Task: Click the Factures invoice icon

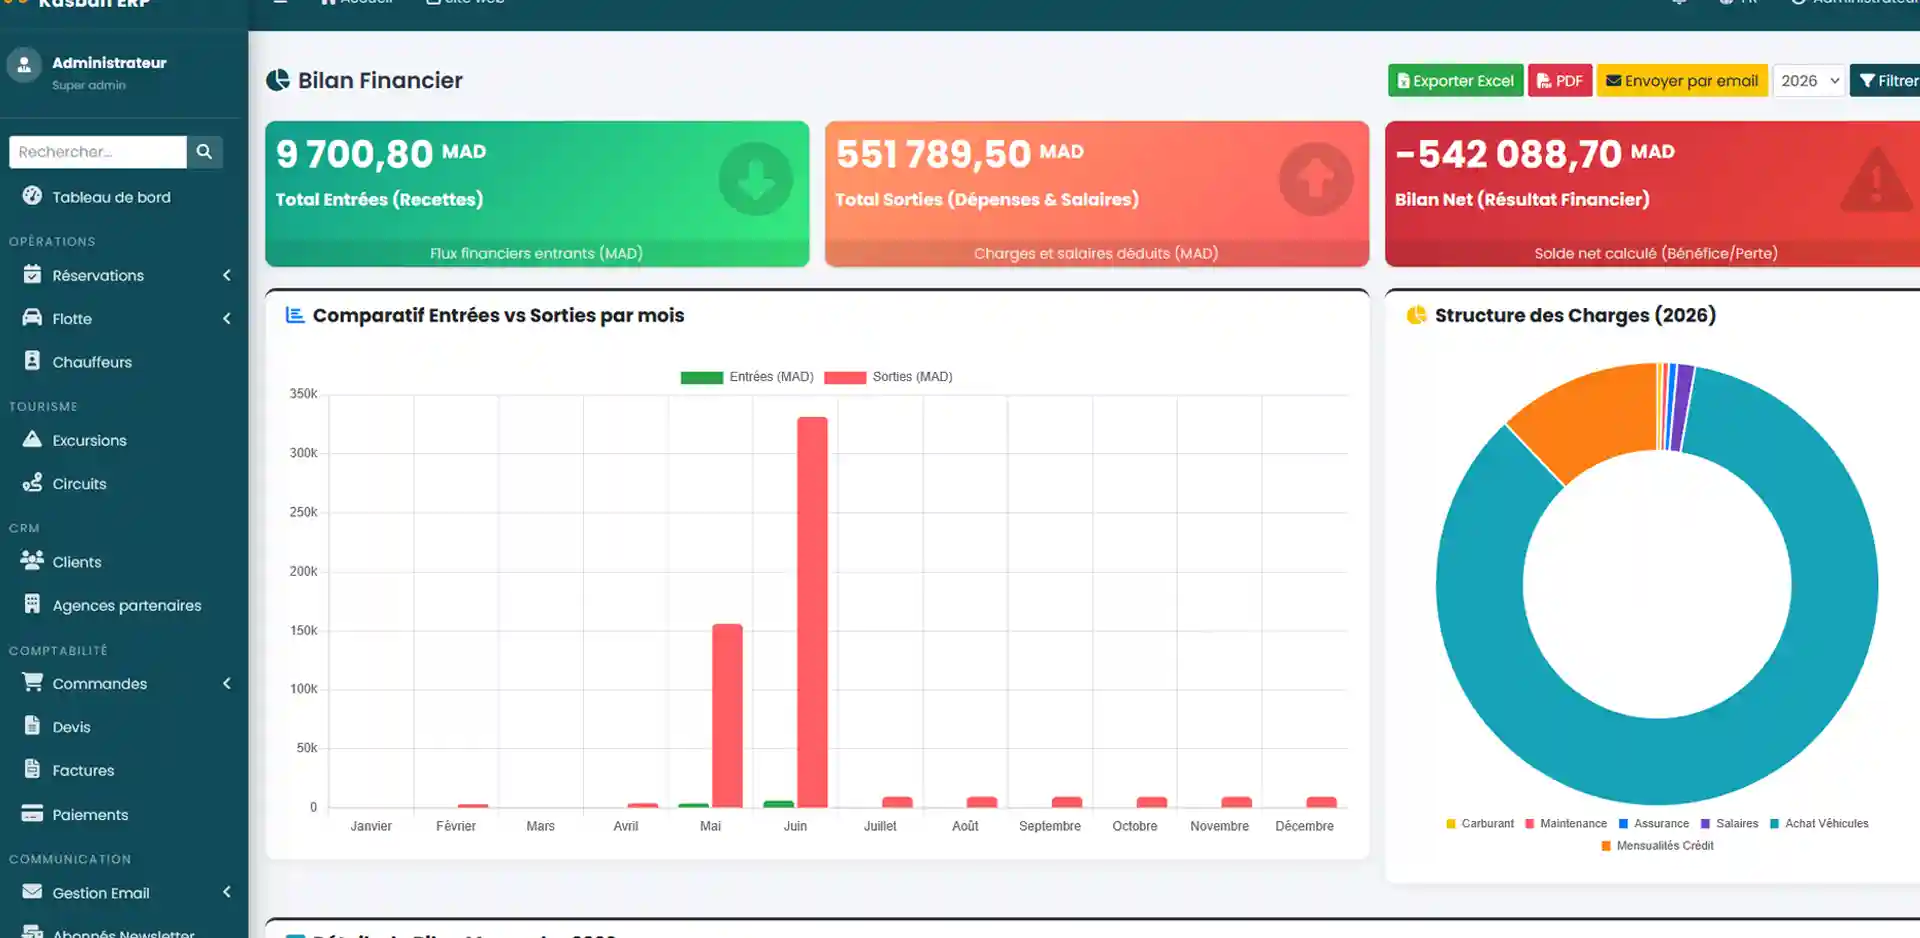Action: pyautogui.click(x=32, y=769)
